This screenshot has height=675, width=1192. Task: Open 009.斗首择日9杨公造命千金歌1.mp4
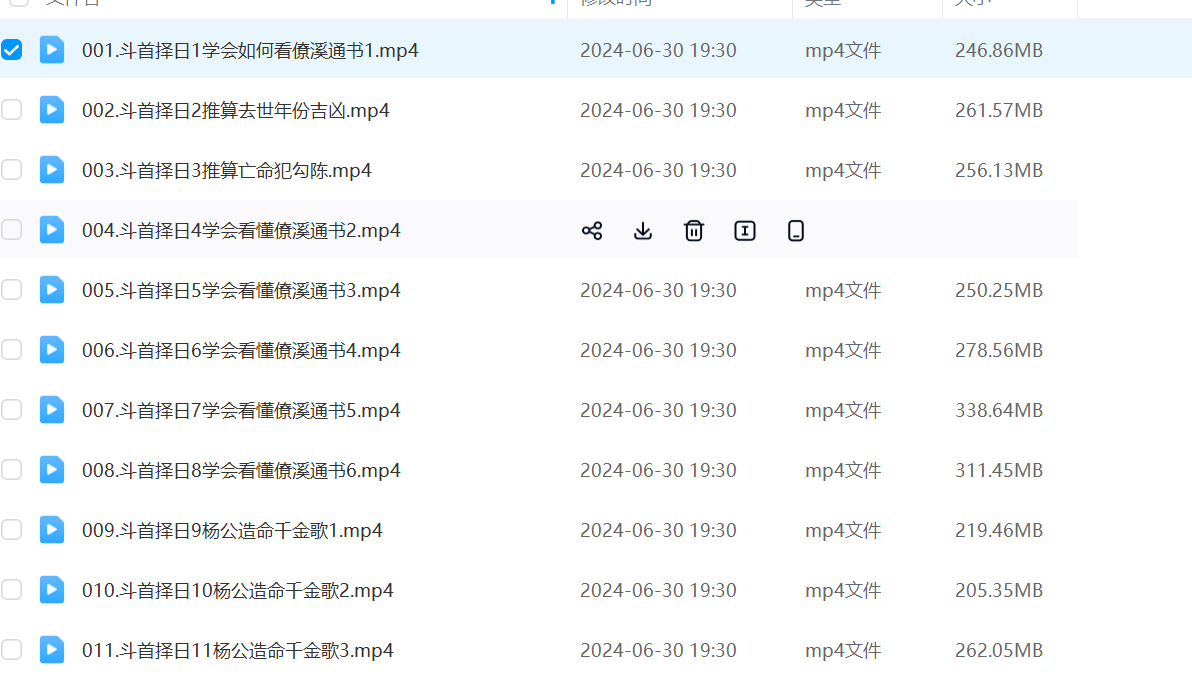[232, 530]
